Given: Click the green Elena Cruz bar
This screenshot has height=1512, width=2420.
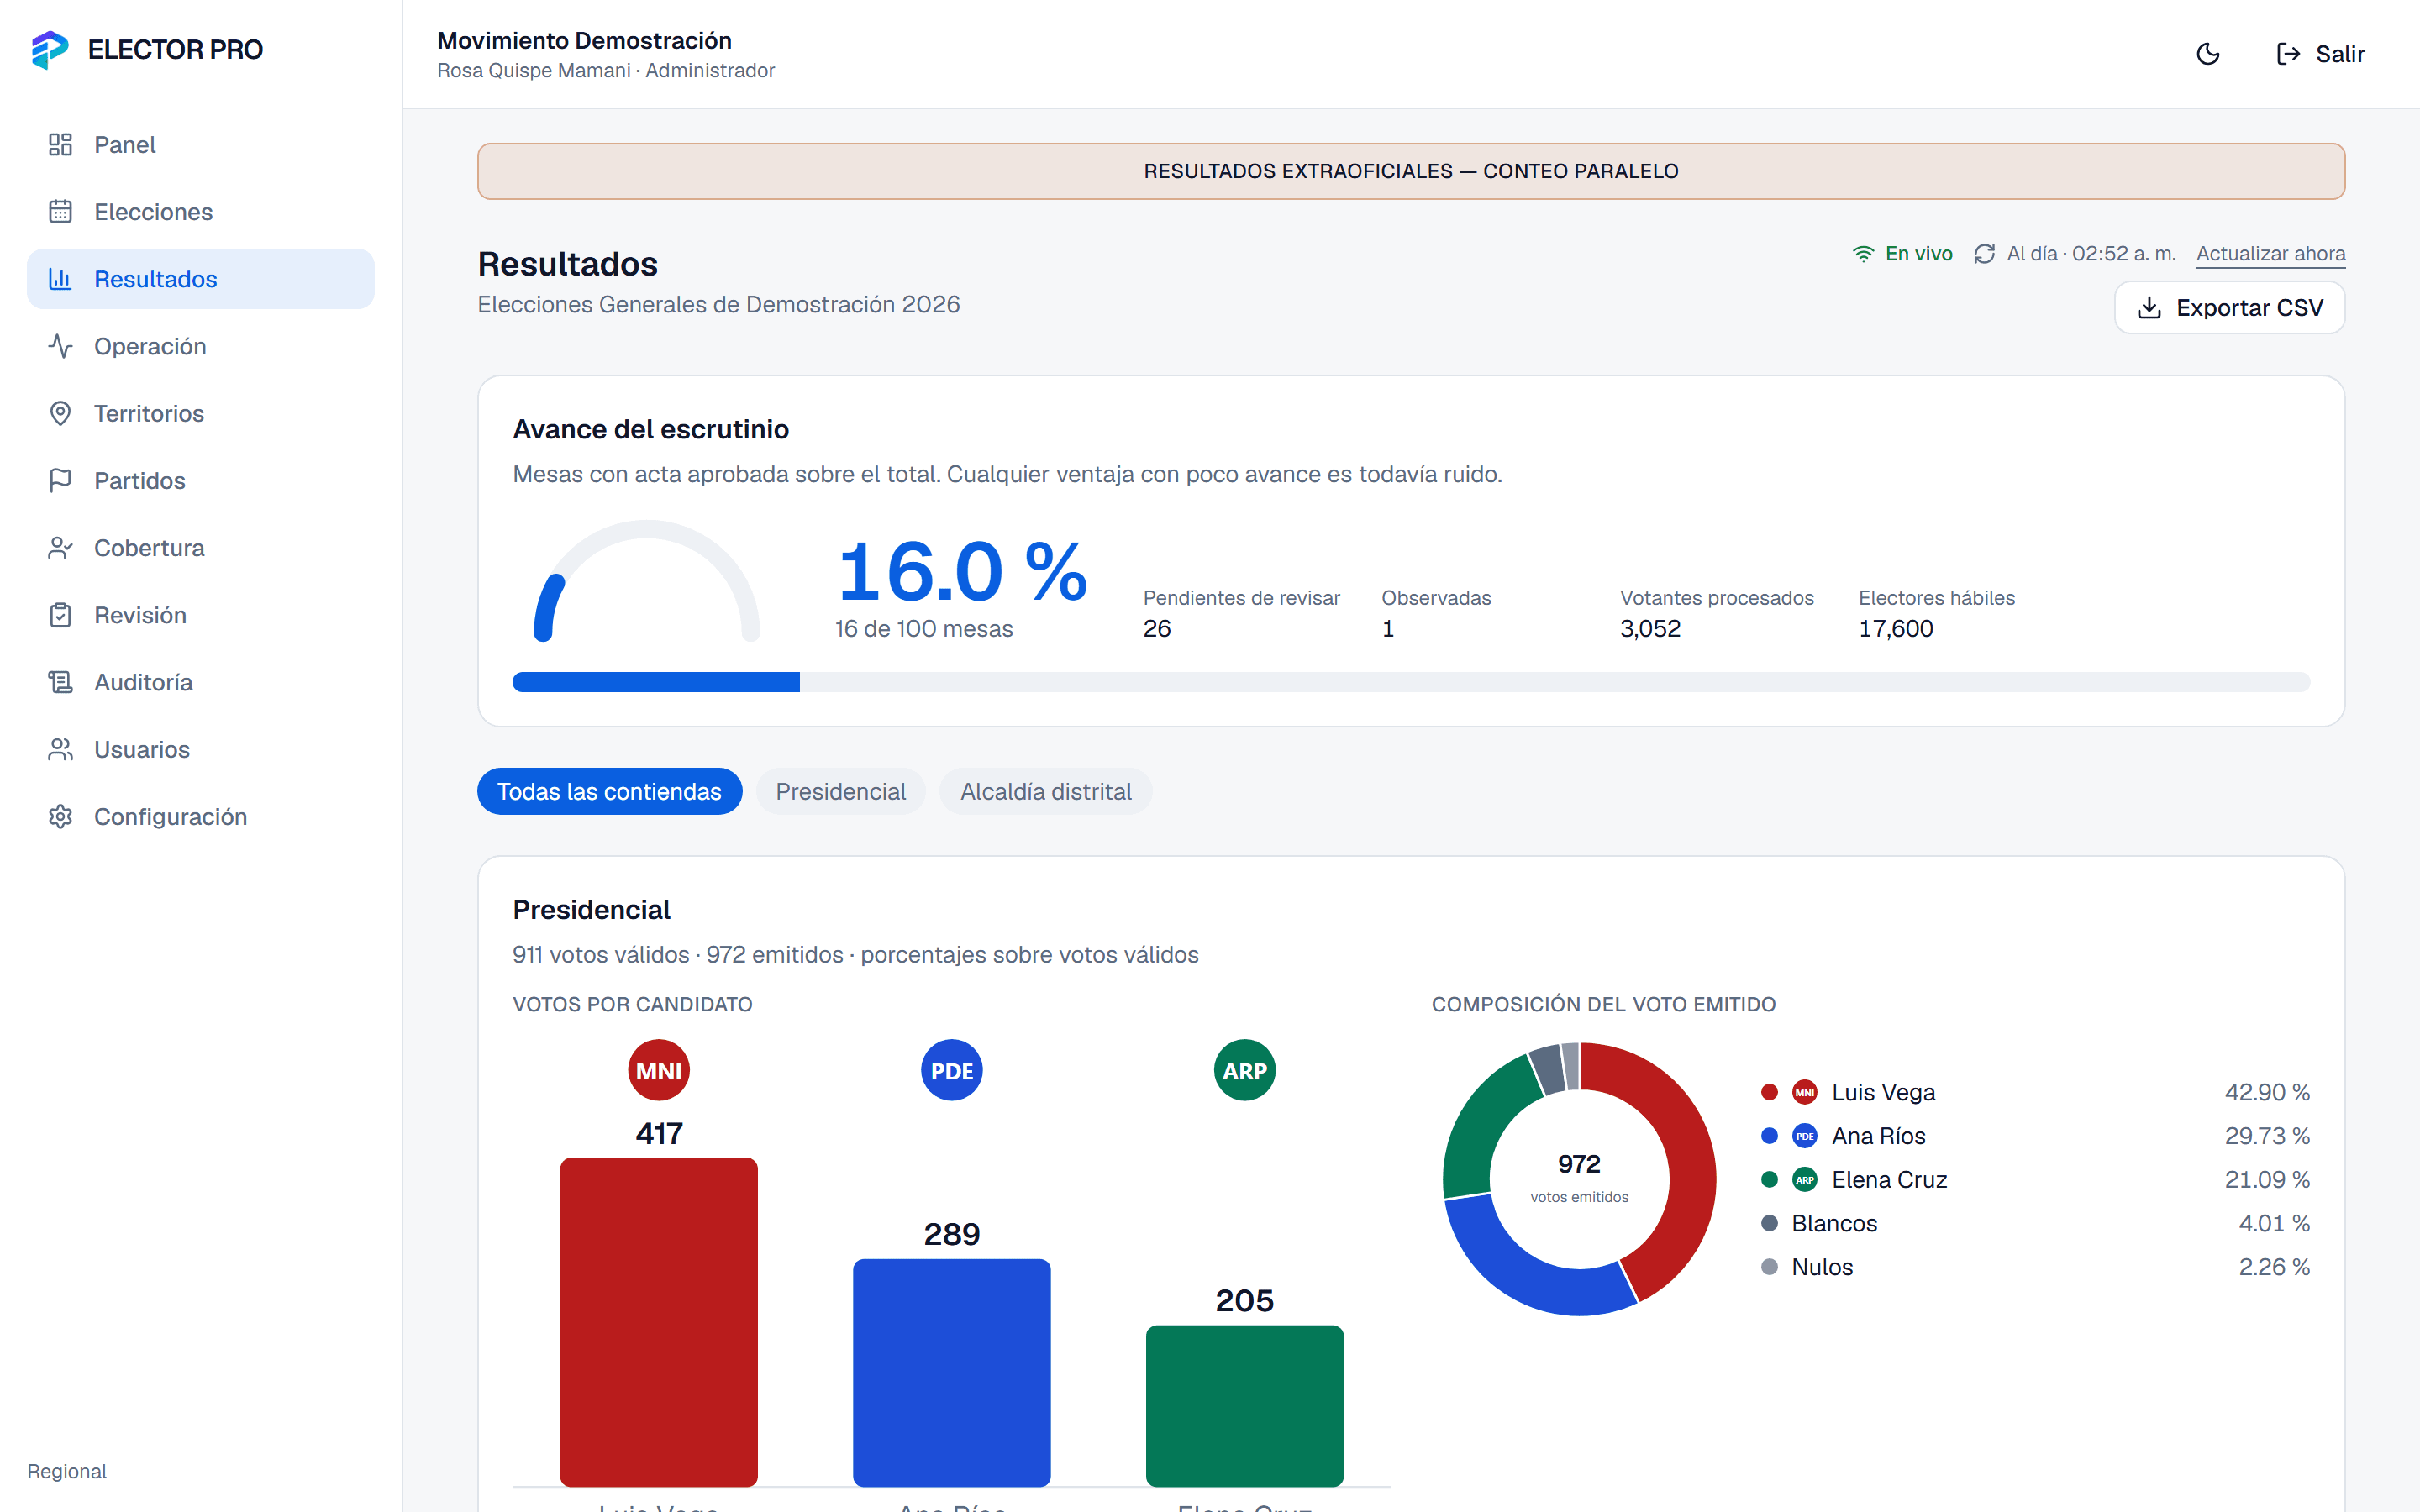Looking at the screenshot, I should pos(1244,1406).
